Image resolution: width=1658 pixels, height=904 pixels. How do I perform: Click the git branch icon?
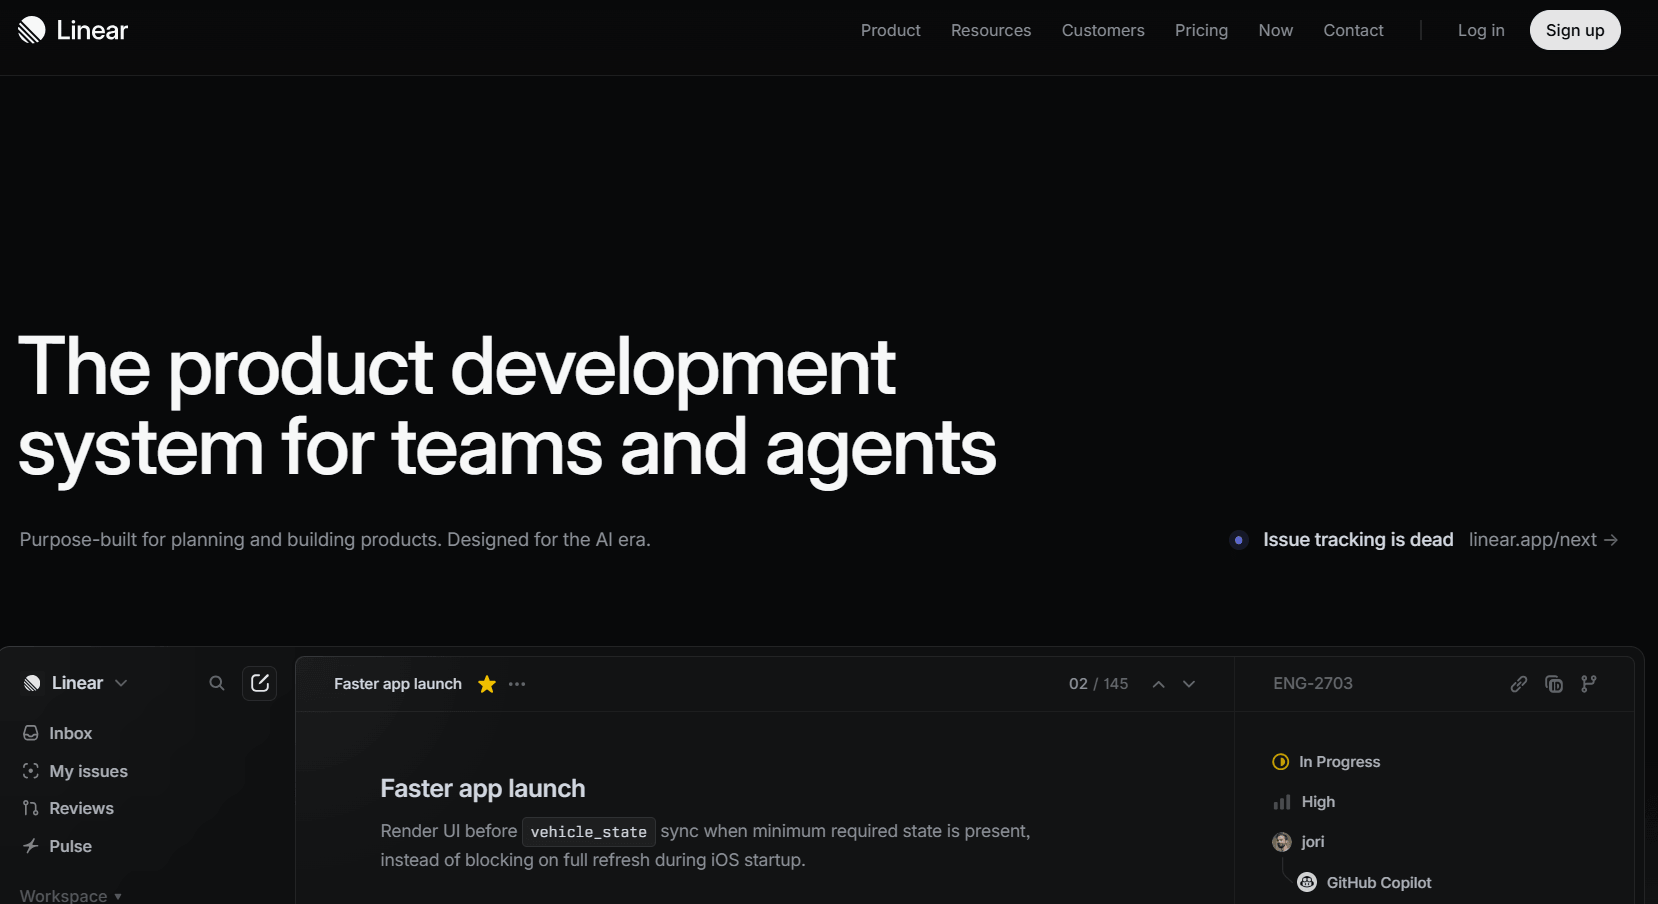pyautogui.click(x=1589, y=684)
